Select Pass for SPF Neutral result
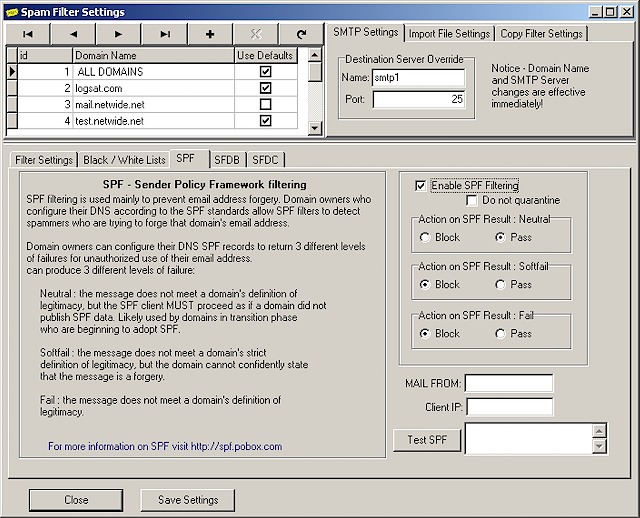This screenshot has height=518, width=640. pyautogui.click(x=500, y=237)
